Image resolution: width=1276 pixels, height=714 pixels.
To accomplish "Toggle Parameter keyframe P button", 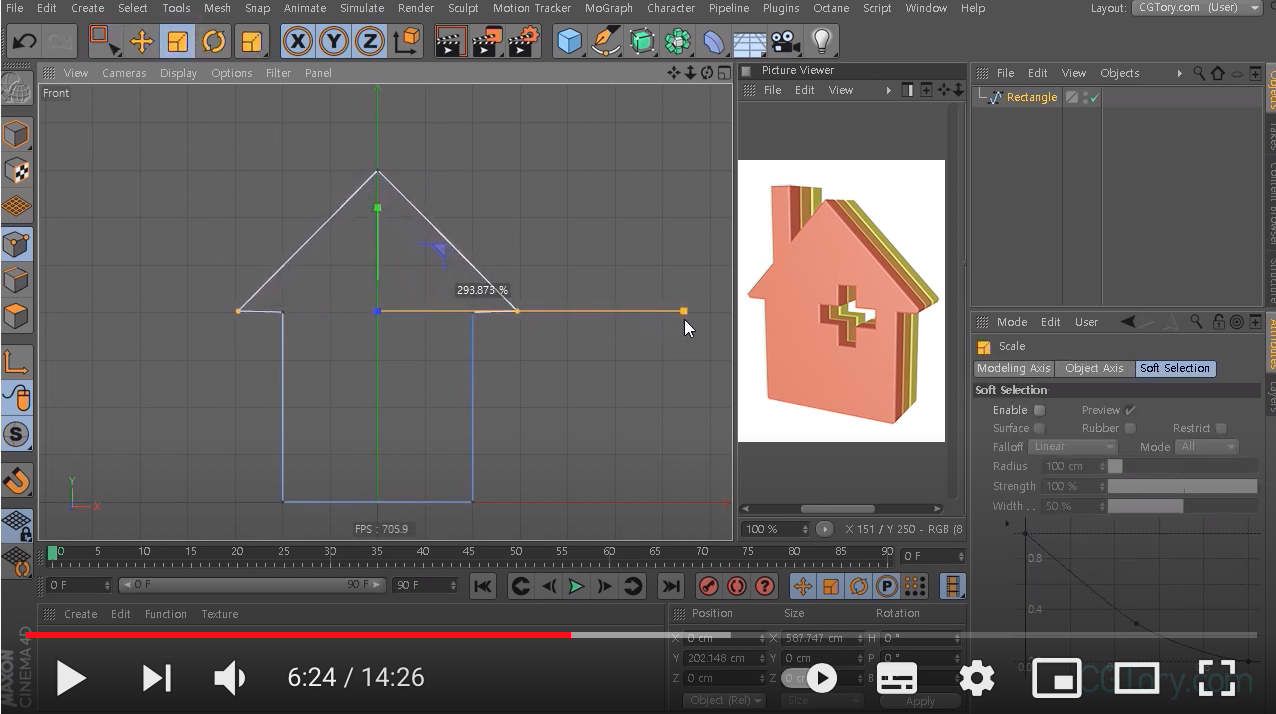I will tap(886, 587).
